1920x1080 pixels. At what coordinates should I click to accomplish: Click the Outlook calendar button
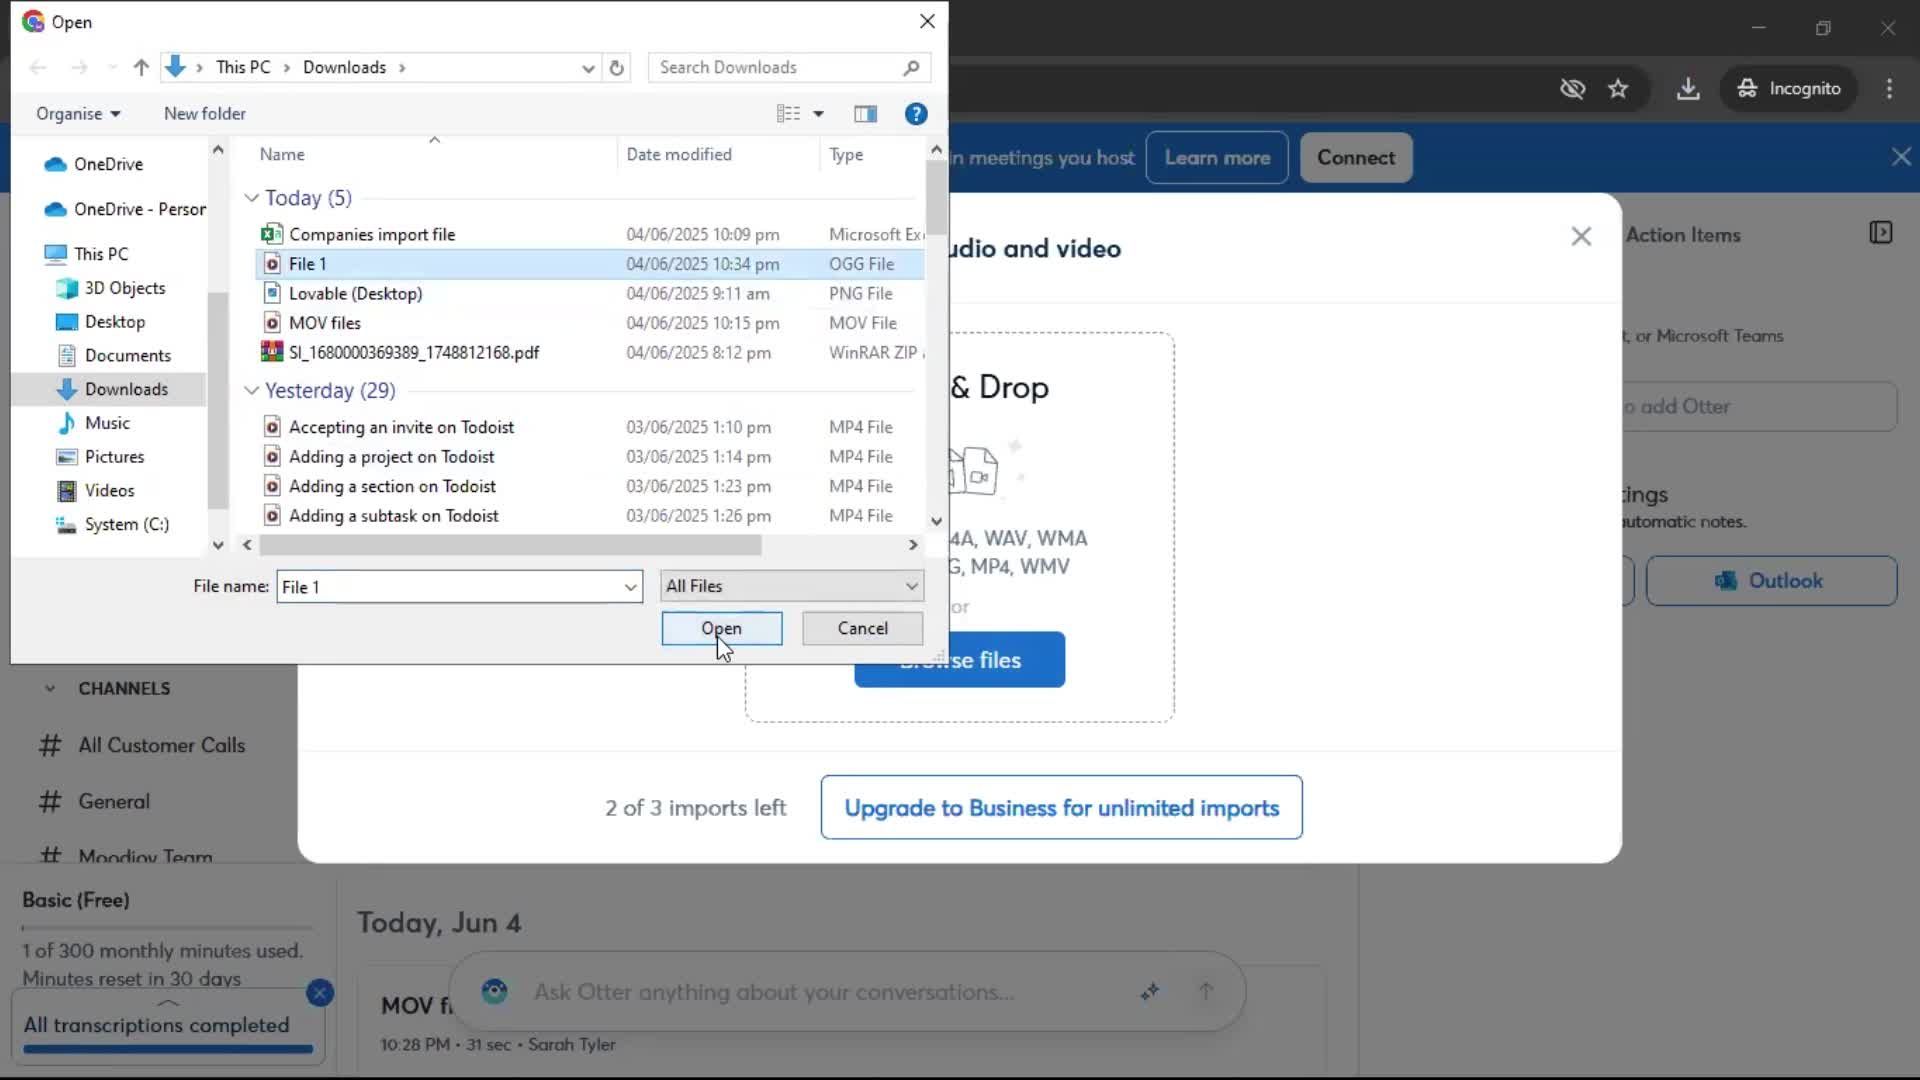pos(1771,581)
